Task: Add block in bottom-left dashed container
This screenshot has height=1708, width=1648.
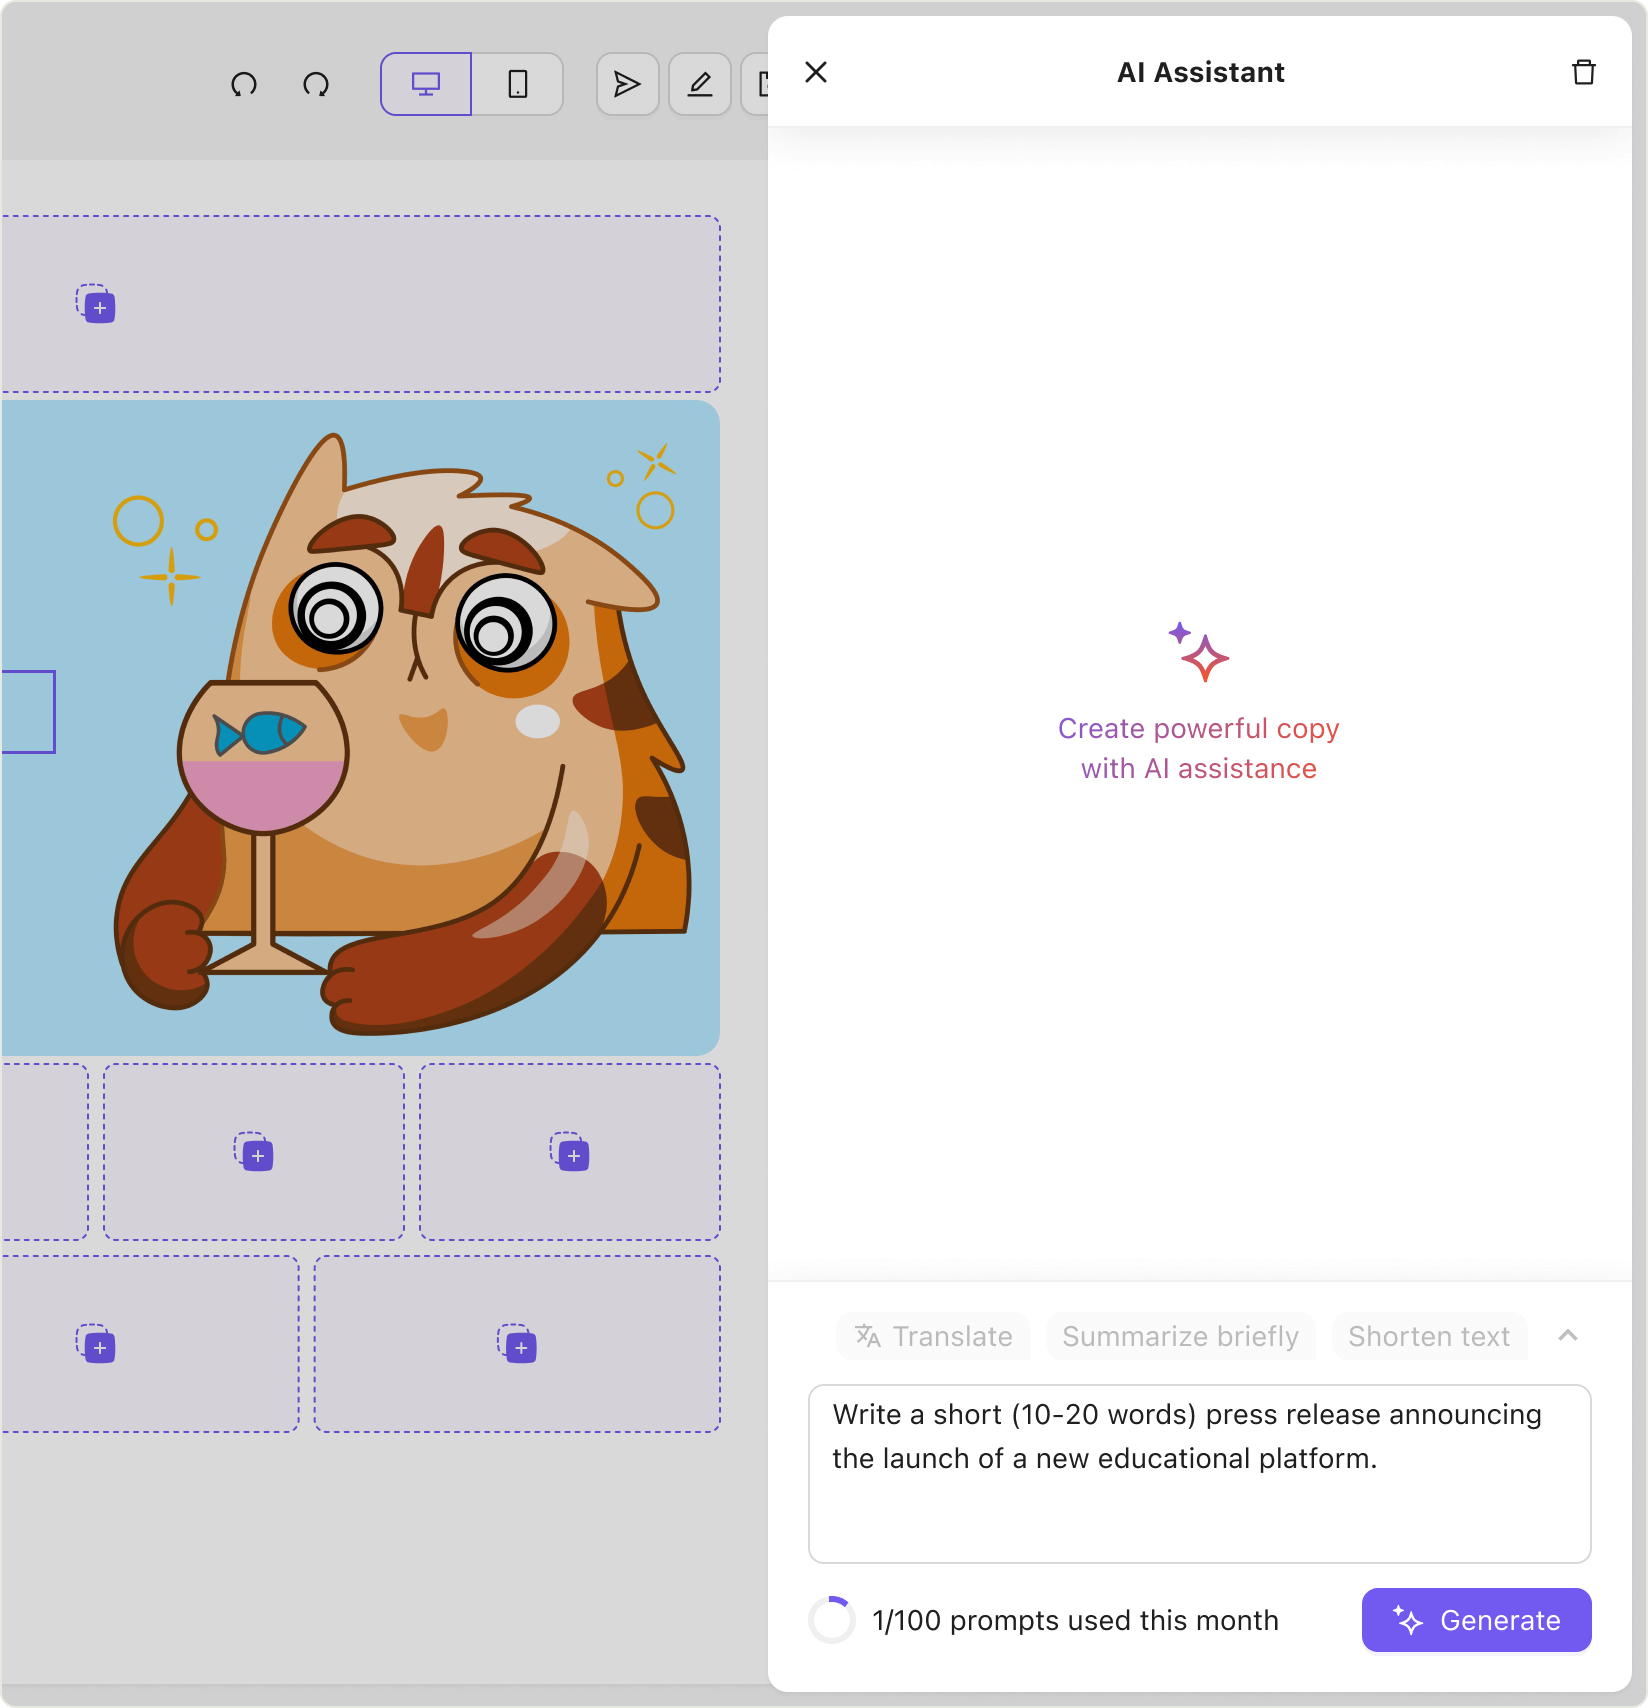Action: [96, 1344]
